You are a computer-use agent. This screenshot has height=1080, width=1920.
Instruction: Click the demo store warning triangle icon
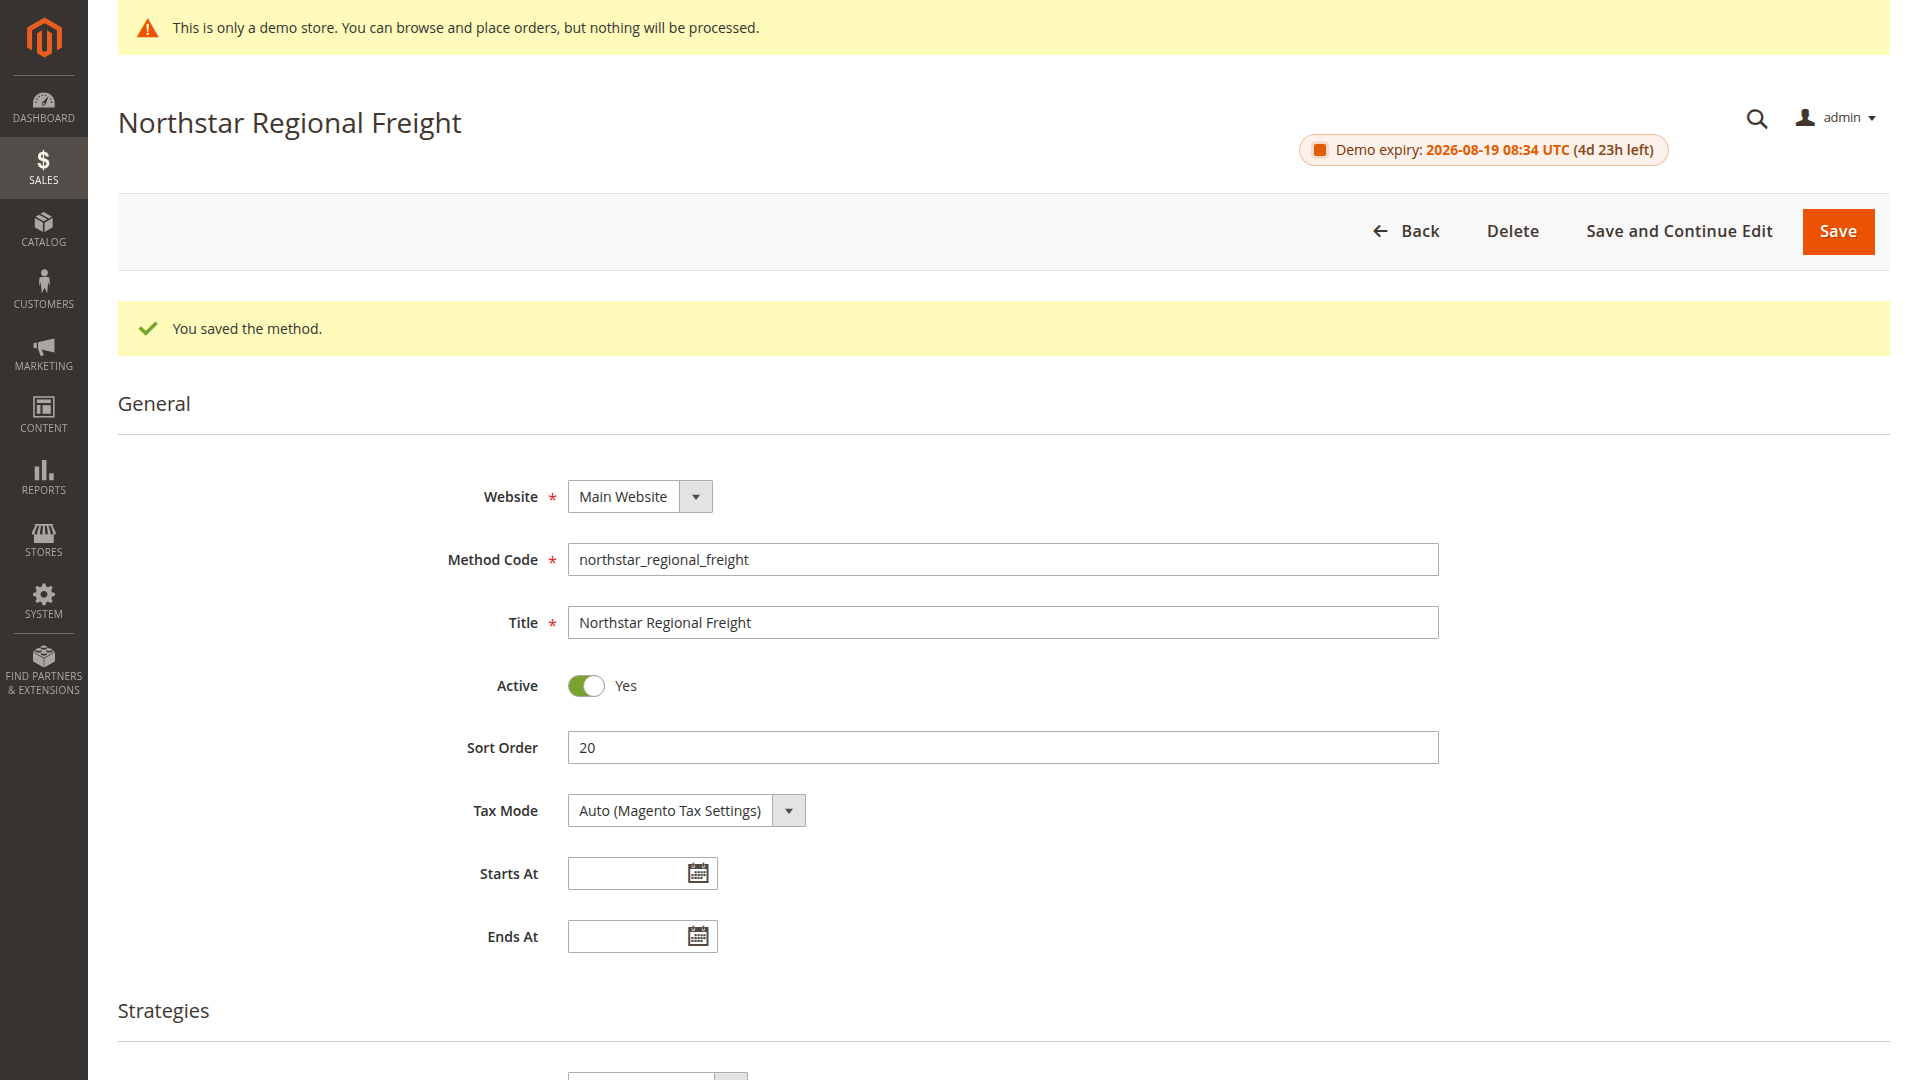[x=148, y=28]
